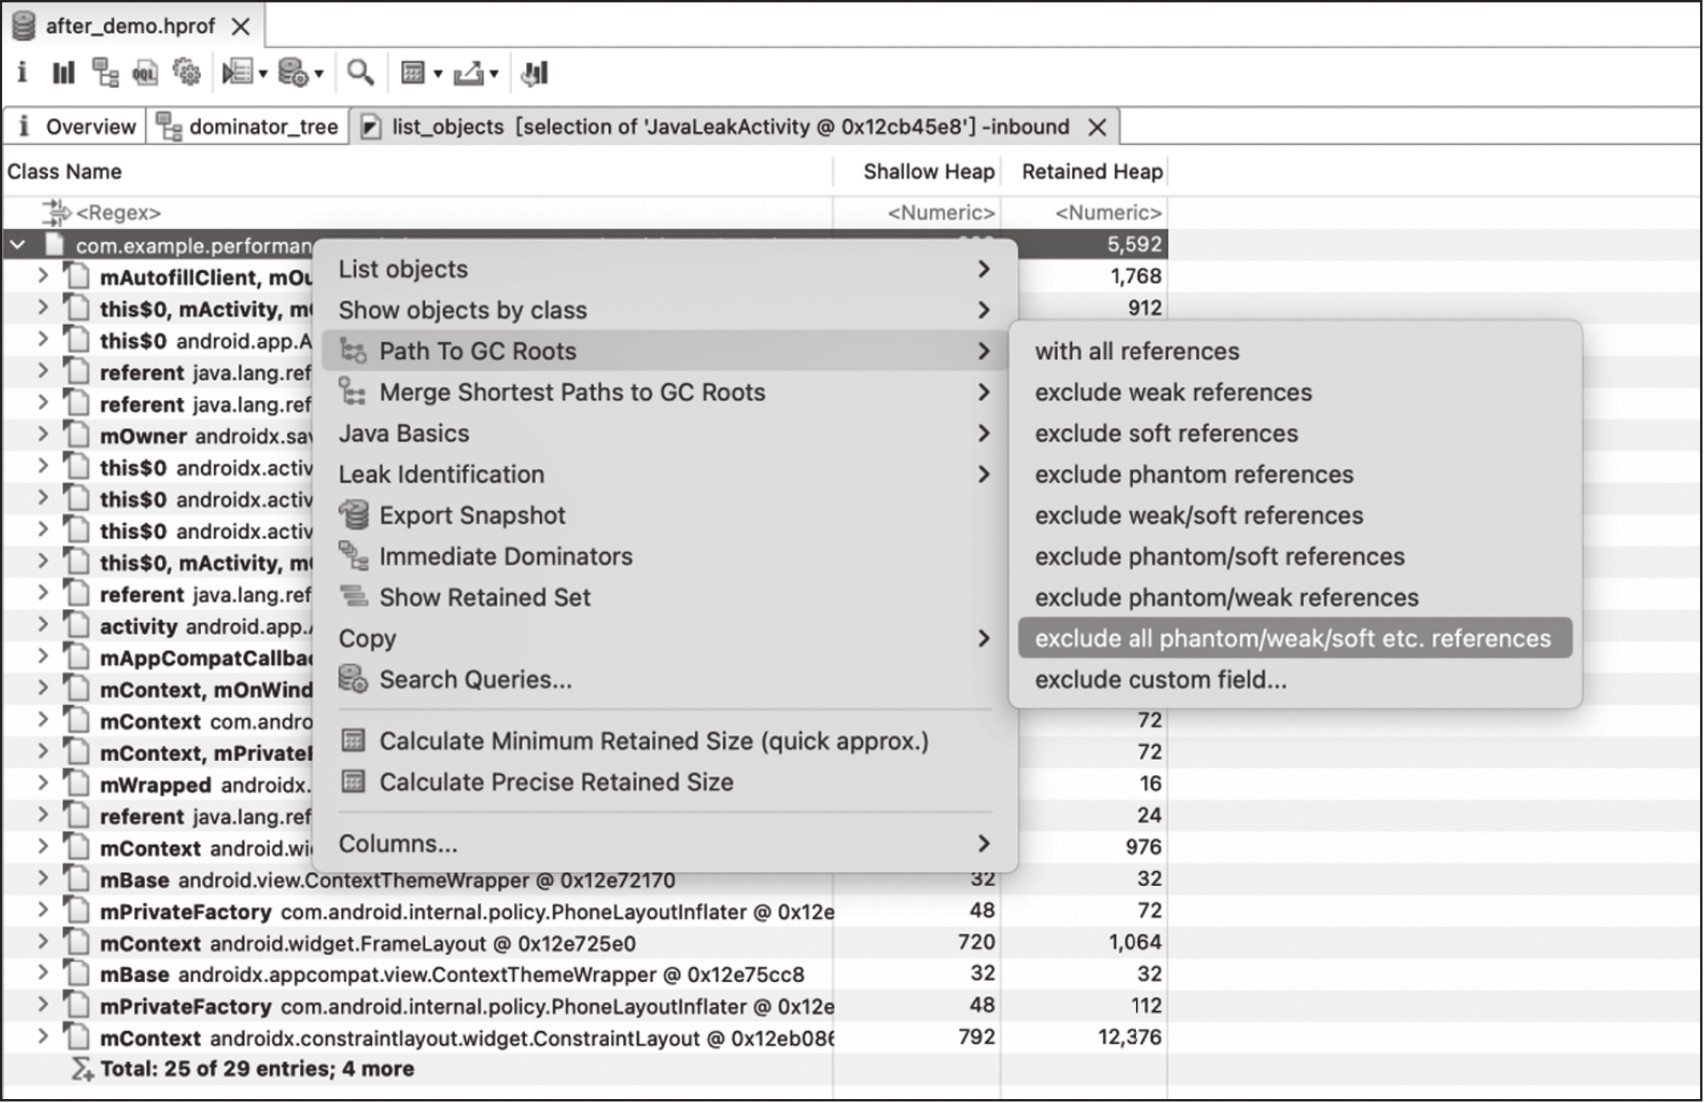Collapse the com.example.performance root row
The height and width of the screenshot is (1103, 1704).
coord(17,244)
